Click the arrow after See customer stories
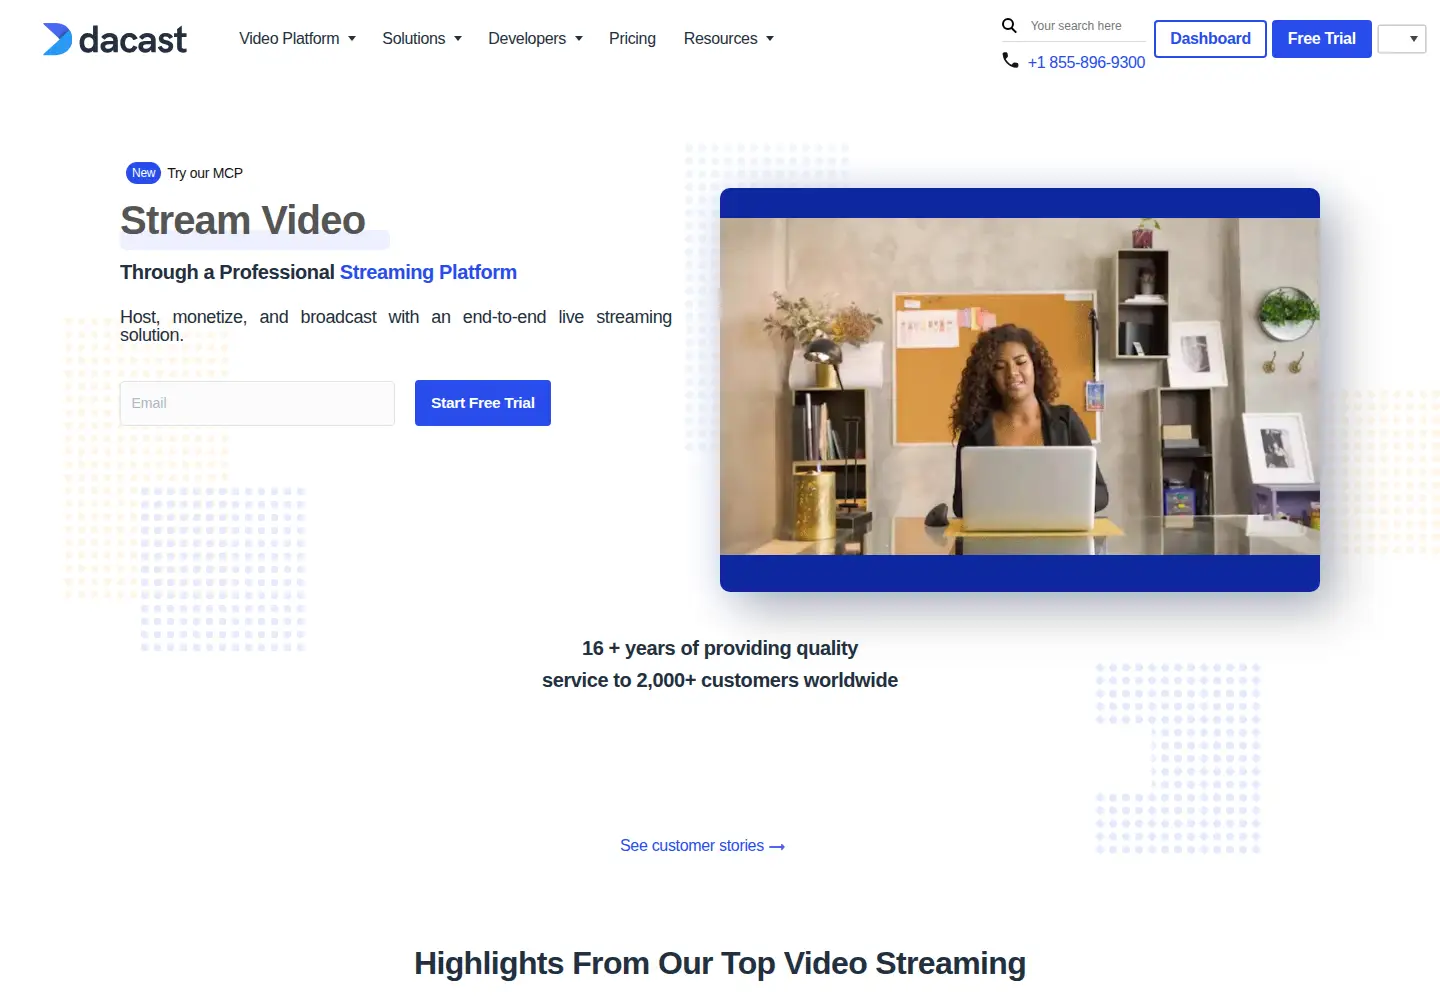The height and width of the screenshot is (1000, 1440). [777, 847]
